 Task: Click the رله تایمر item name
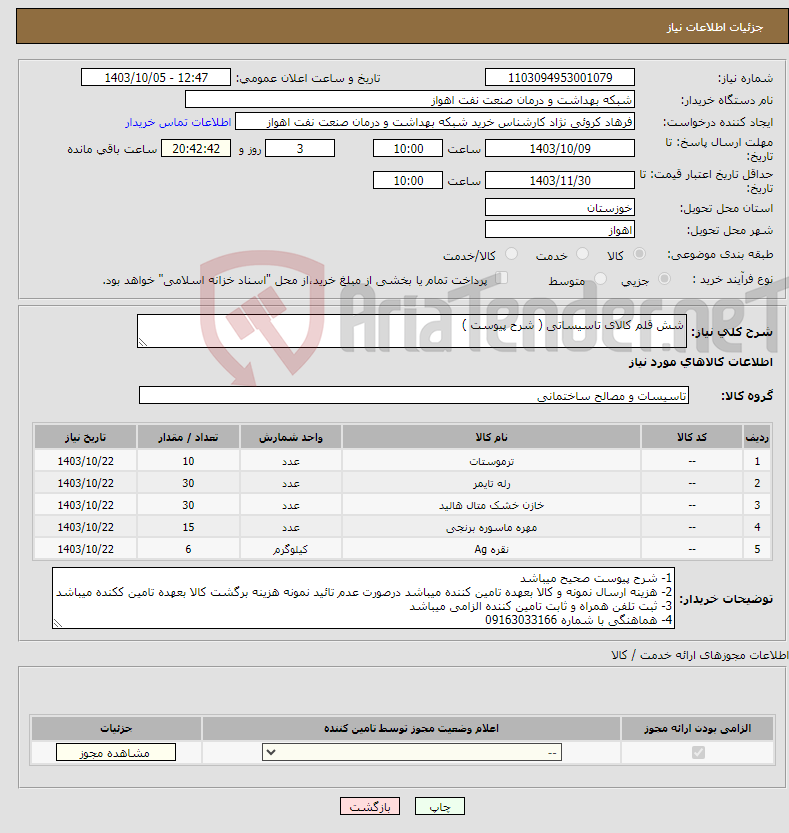491,483
